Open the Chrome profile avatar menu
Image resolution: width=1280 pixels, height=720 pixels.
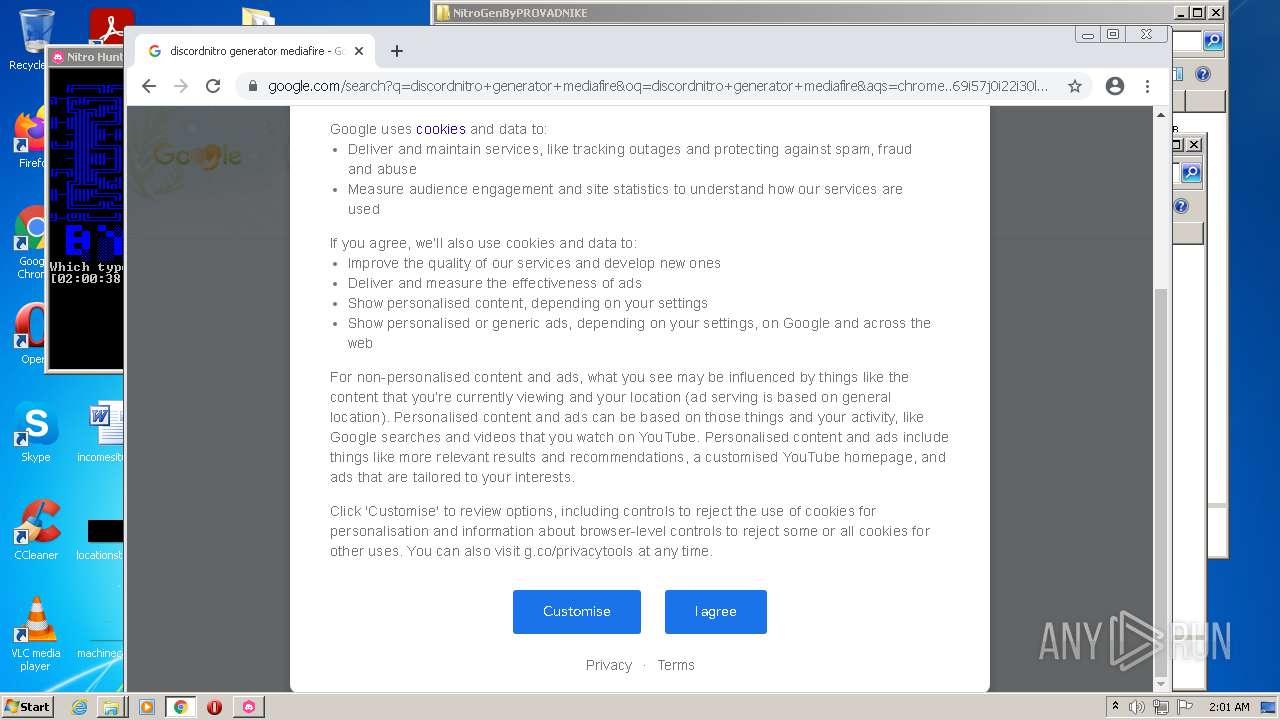[x=1115, y=86]
